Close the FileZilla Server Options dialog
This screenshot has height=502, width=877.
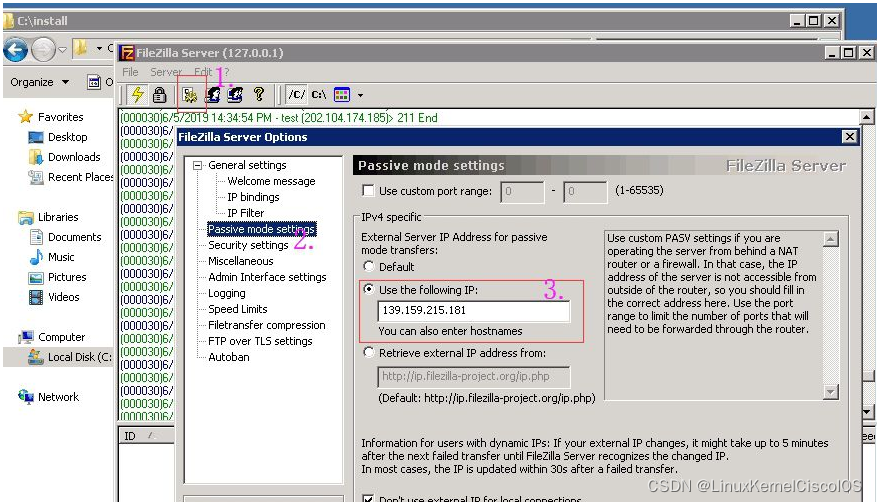tap(850, 136)
